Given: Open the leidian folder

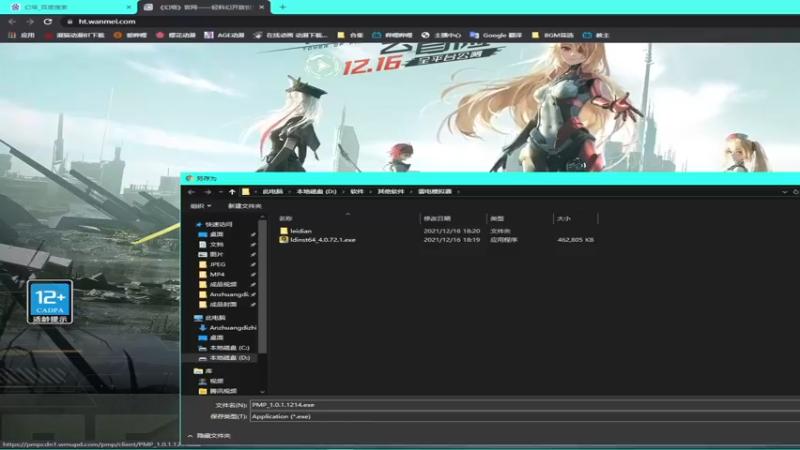Looking at the screenshot, I should [x=301, y=231].
